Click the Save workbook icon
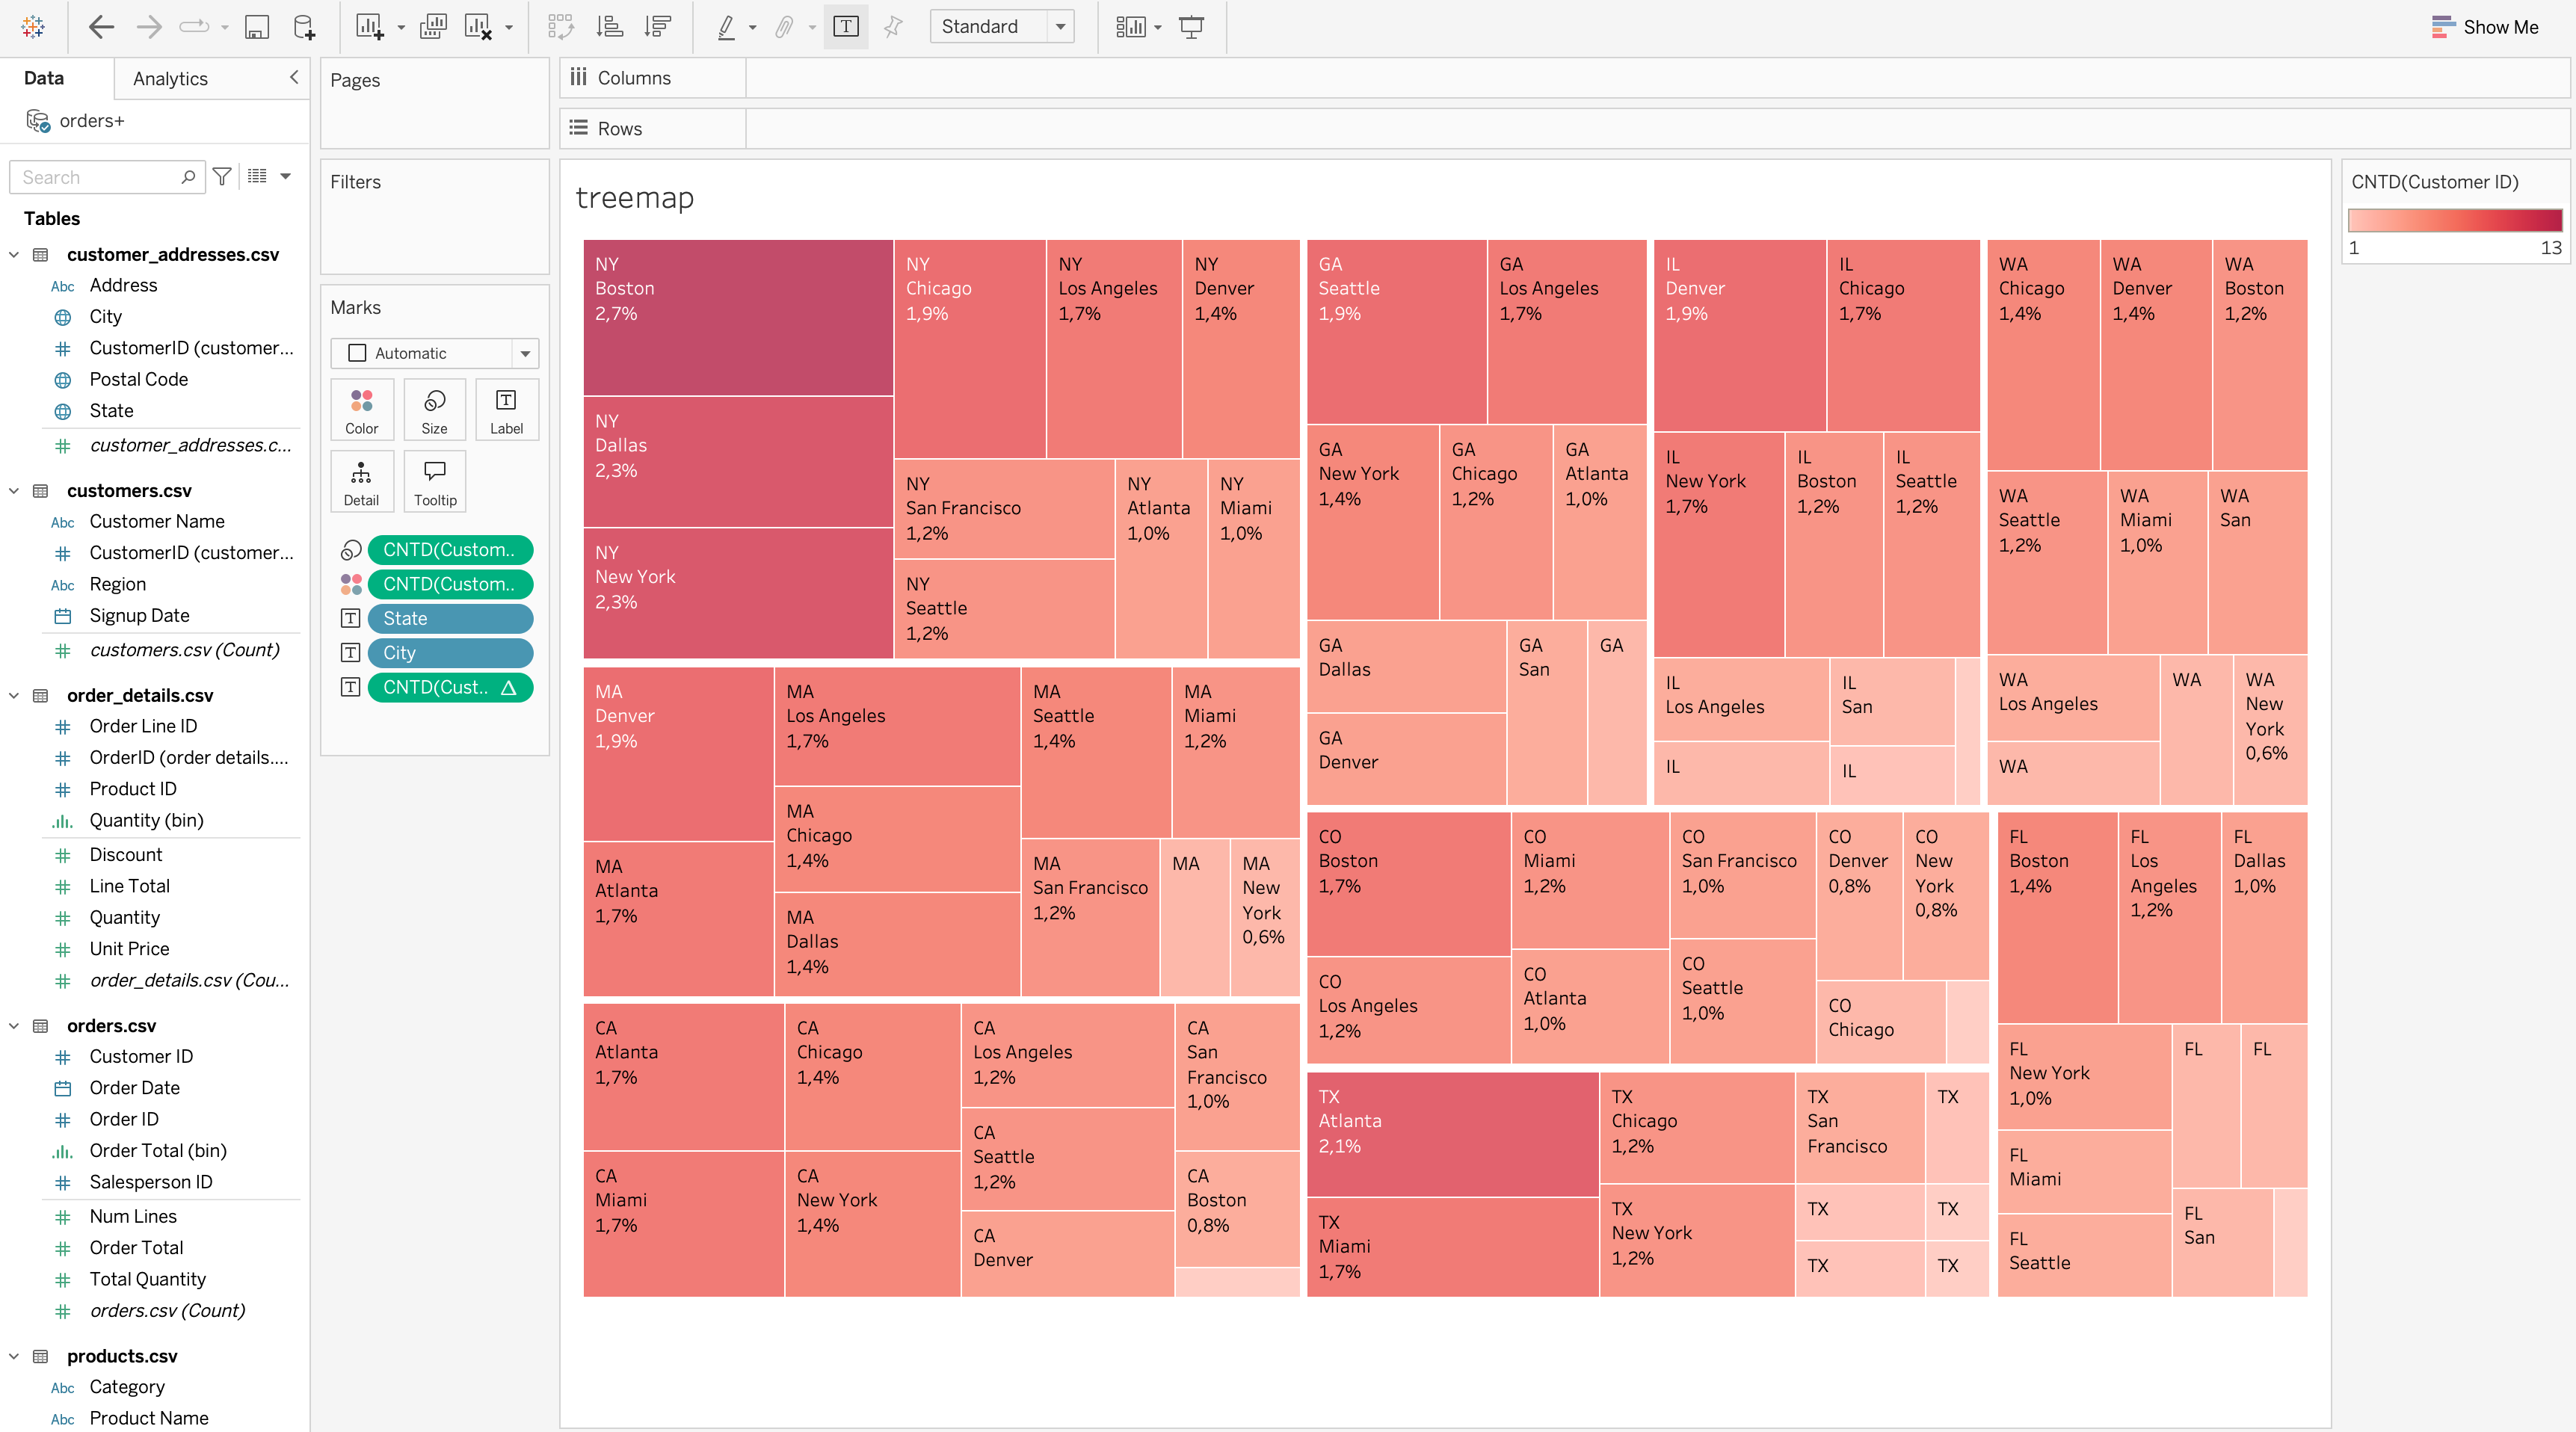The height and width of the screenshot is (1432, 2576). pos(257,27)
